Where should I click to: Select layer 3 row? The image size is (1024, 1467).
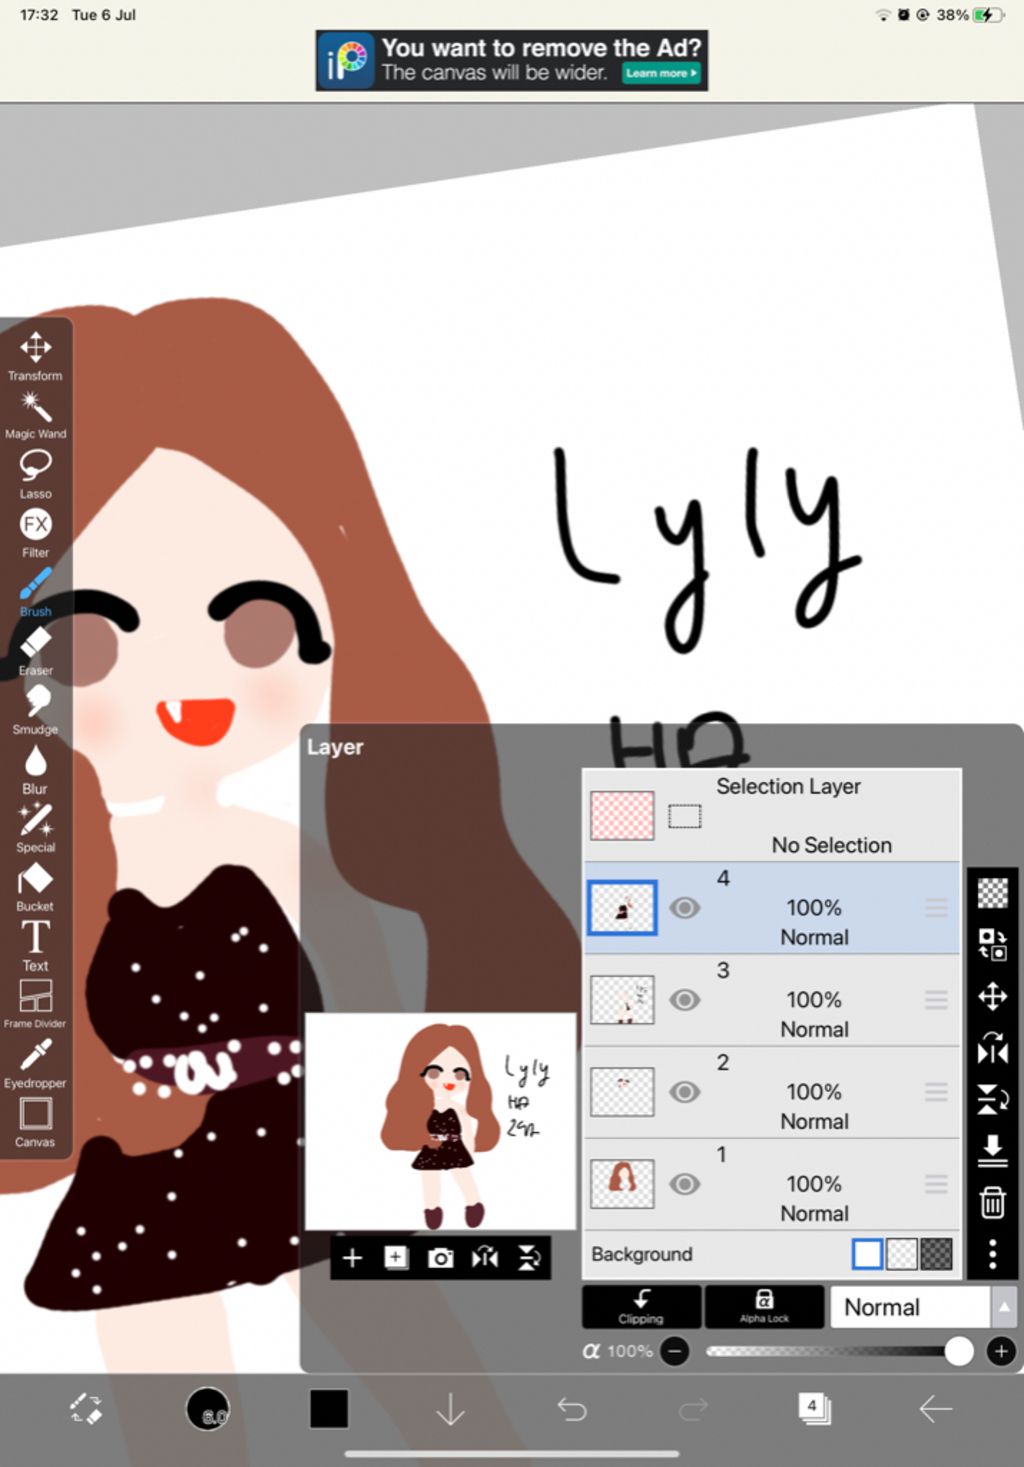[772, 1000]
